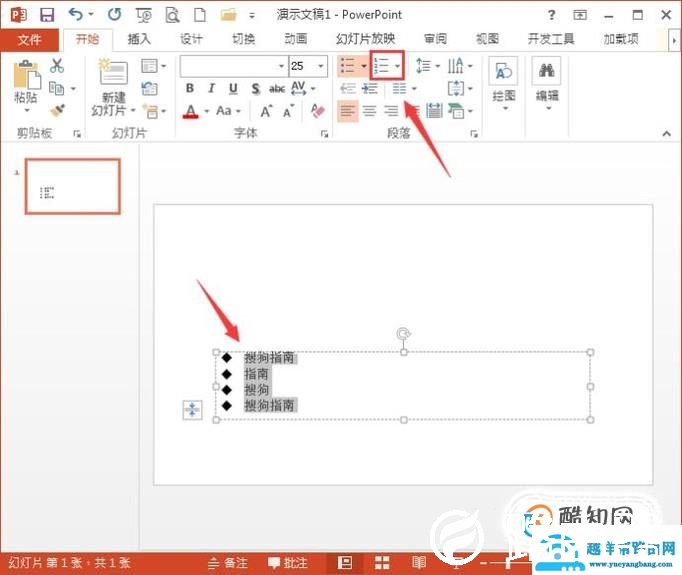Insert a 新建幻灯片 new slide
Screen dimensions: 682x575
point(114,88)
